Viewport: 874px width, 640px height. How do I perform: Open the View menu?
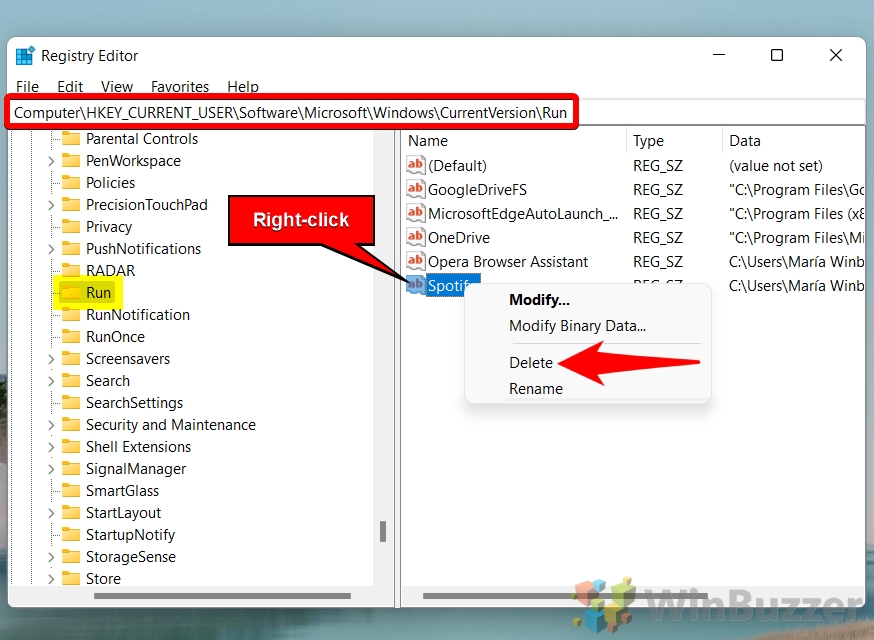click(x=116, y=86)
